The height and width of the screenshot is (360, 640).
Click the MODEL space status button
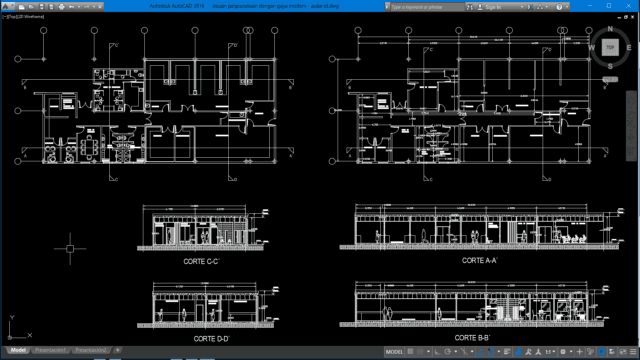coord(394,351)
